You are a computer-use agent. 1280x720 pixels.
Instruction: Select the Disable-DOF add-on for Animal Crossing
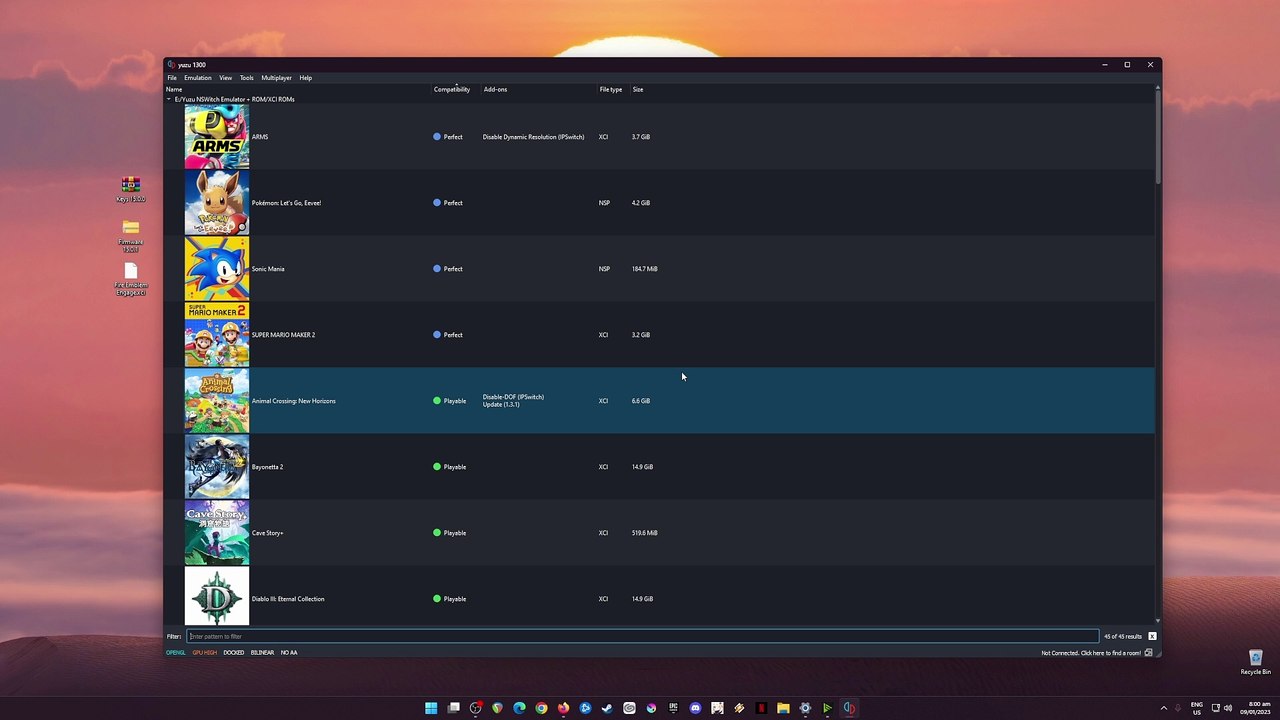513,397
